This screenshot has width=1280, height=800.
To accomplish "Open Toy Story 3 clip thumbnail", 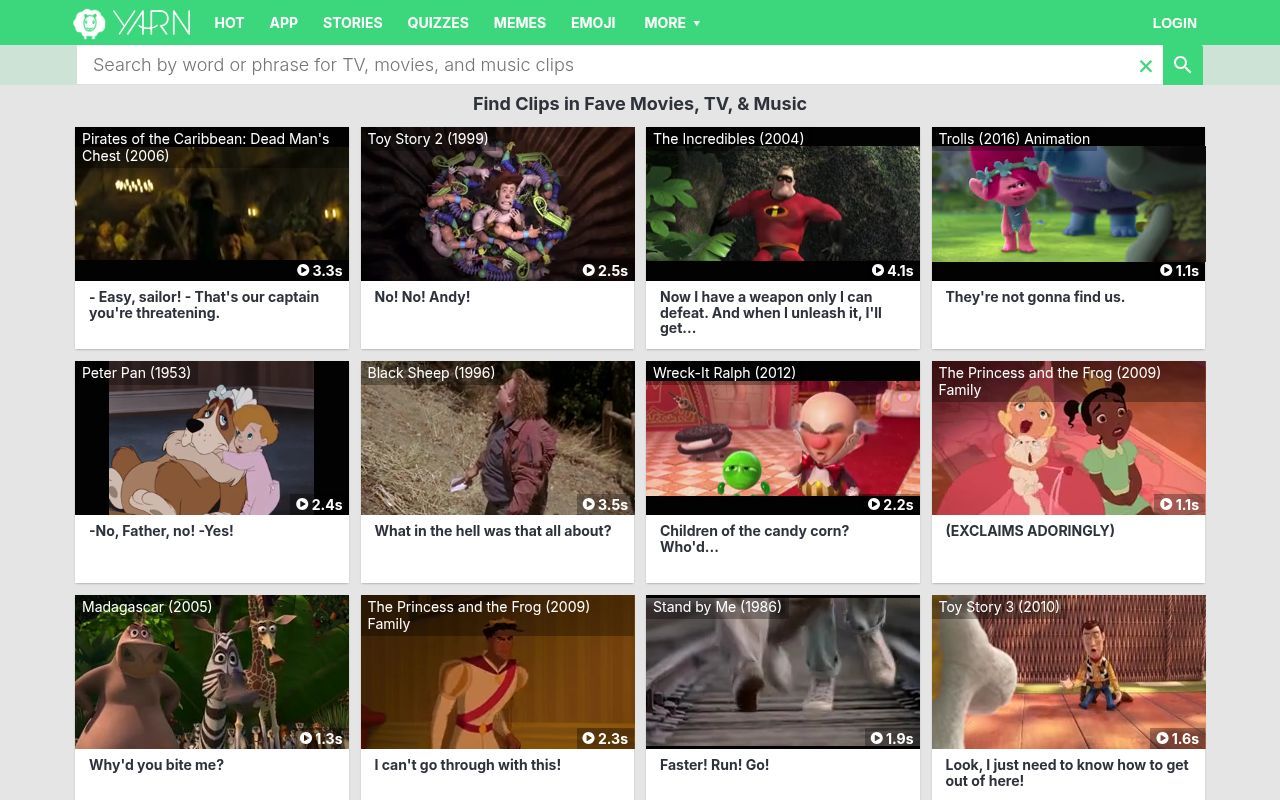I will (x=1069, y=672).
